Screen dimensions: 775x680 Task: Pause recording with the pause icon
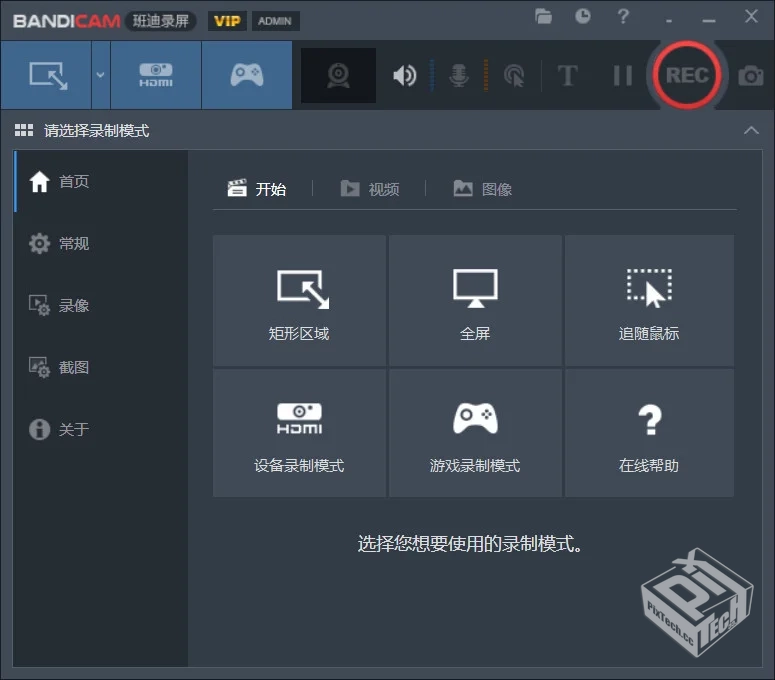[623, 76]
